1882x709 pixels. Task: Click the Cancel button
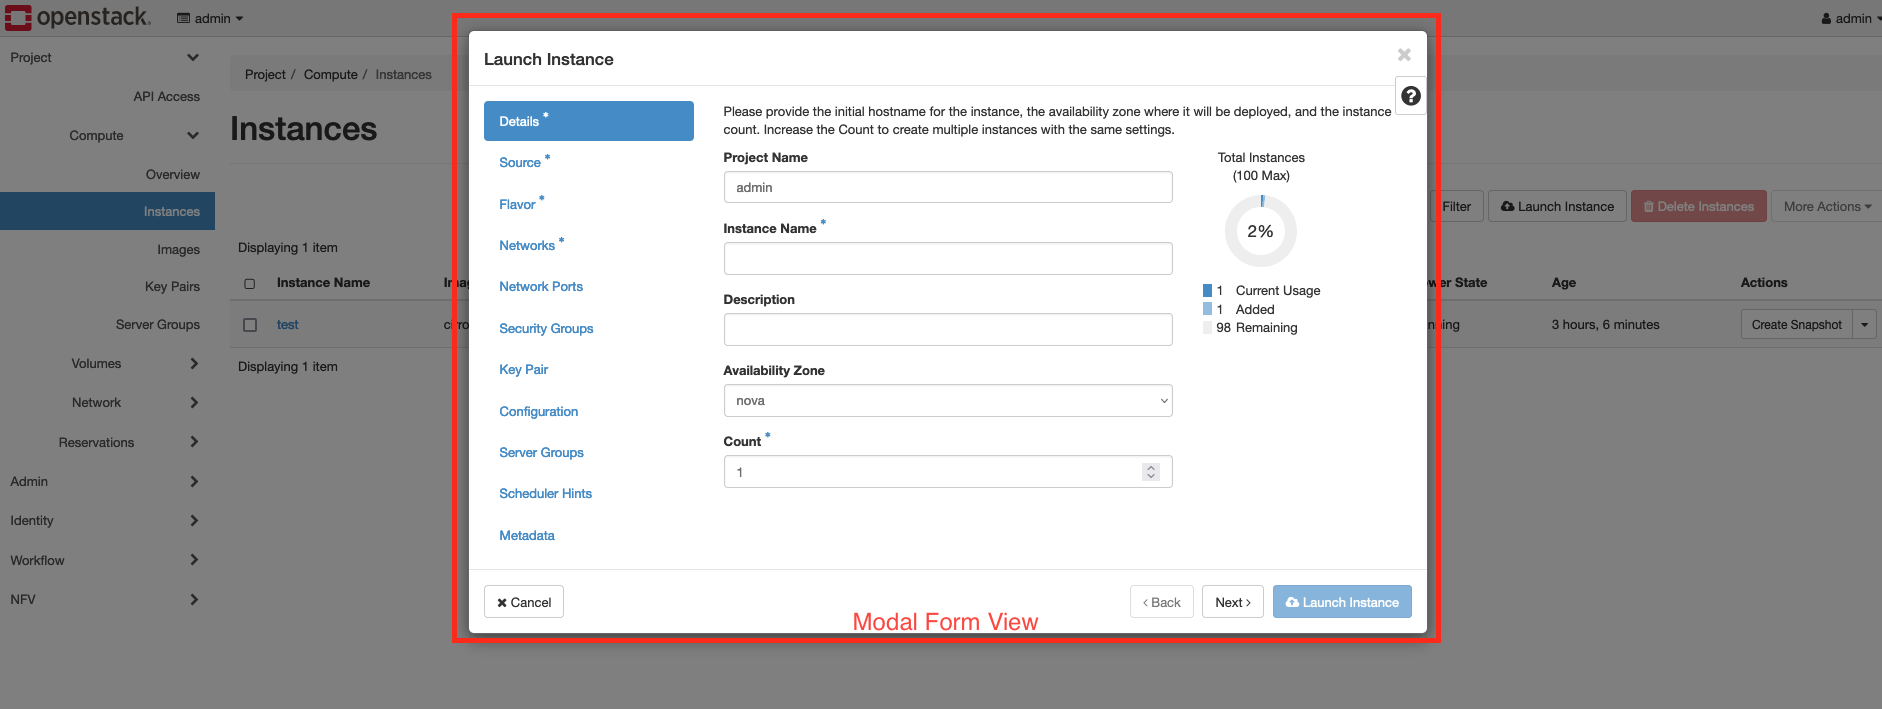point(524,602)
